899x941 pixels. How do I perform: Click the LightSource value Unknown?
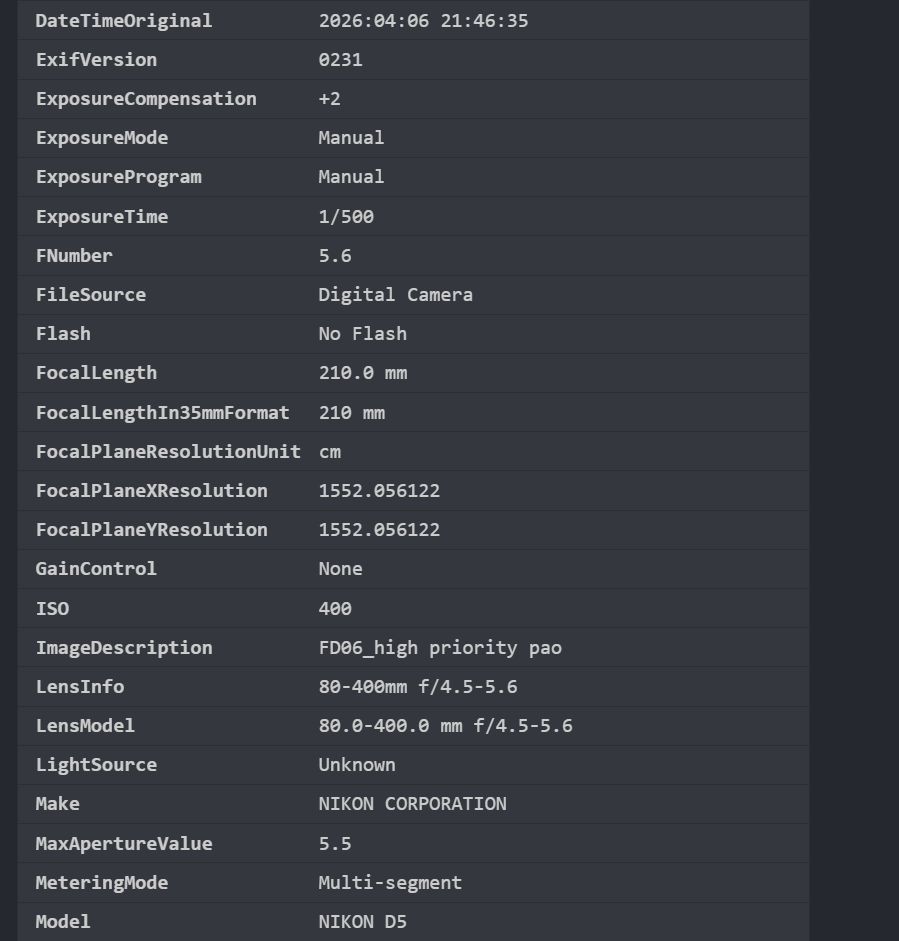[357, 765]
